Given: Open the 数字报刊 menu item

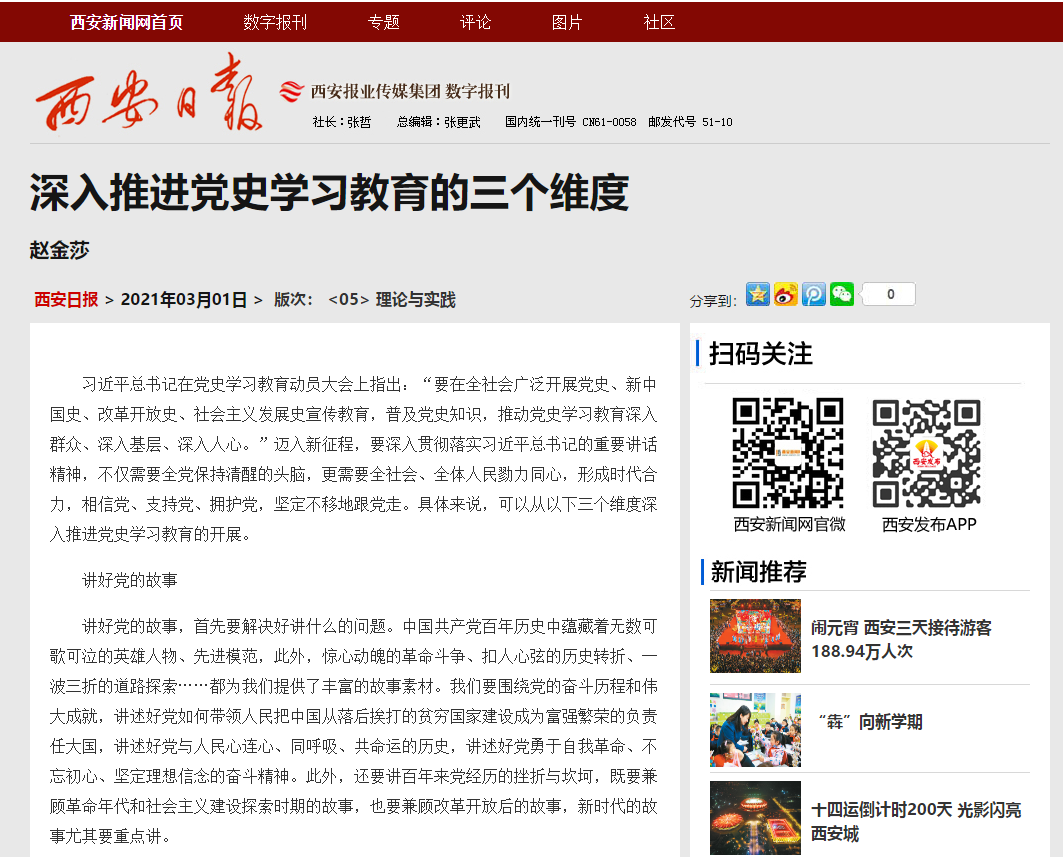Looking at the screenshot, I should pyautogui.click(x=275, y=22).
